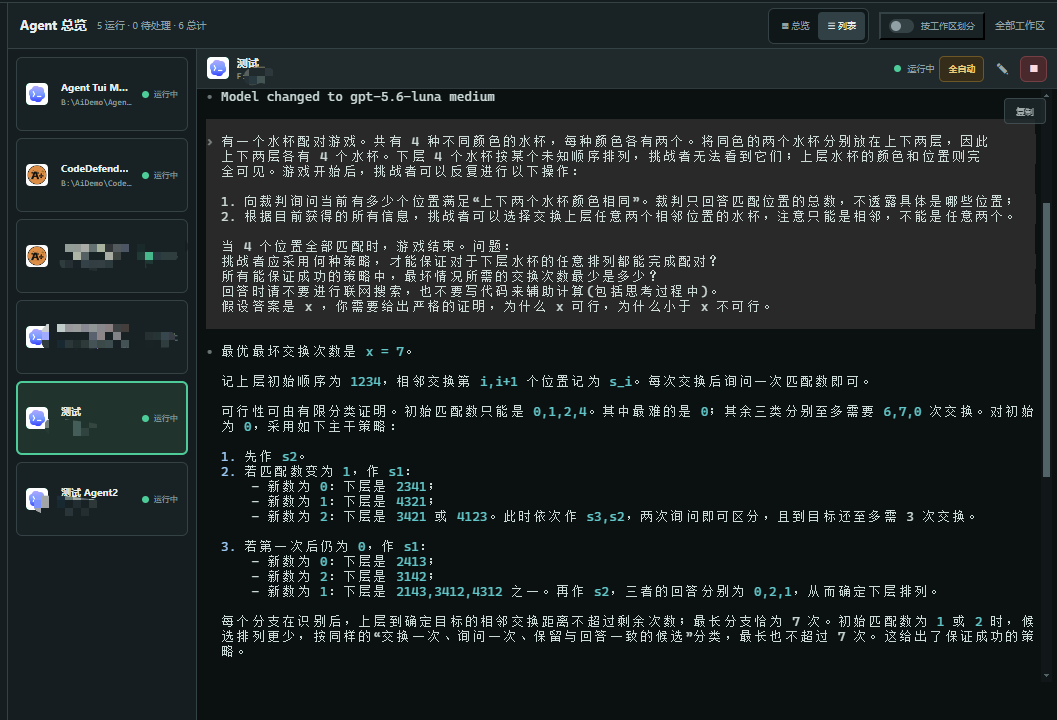Click the third card's orange agent icon
The width and height of the screenshot is (1057, 720).
pos(37,256)
